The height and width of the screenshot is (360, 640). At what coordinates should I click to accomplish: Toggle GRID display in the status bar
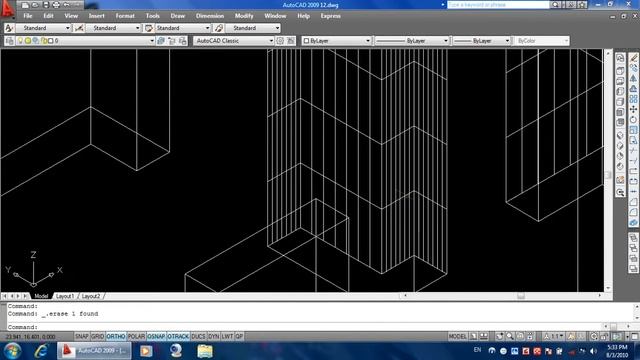97,336
